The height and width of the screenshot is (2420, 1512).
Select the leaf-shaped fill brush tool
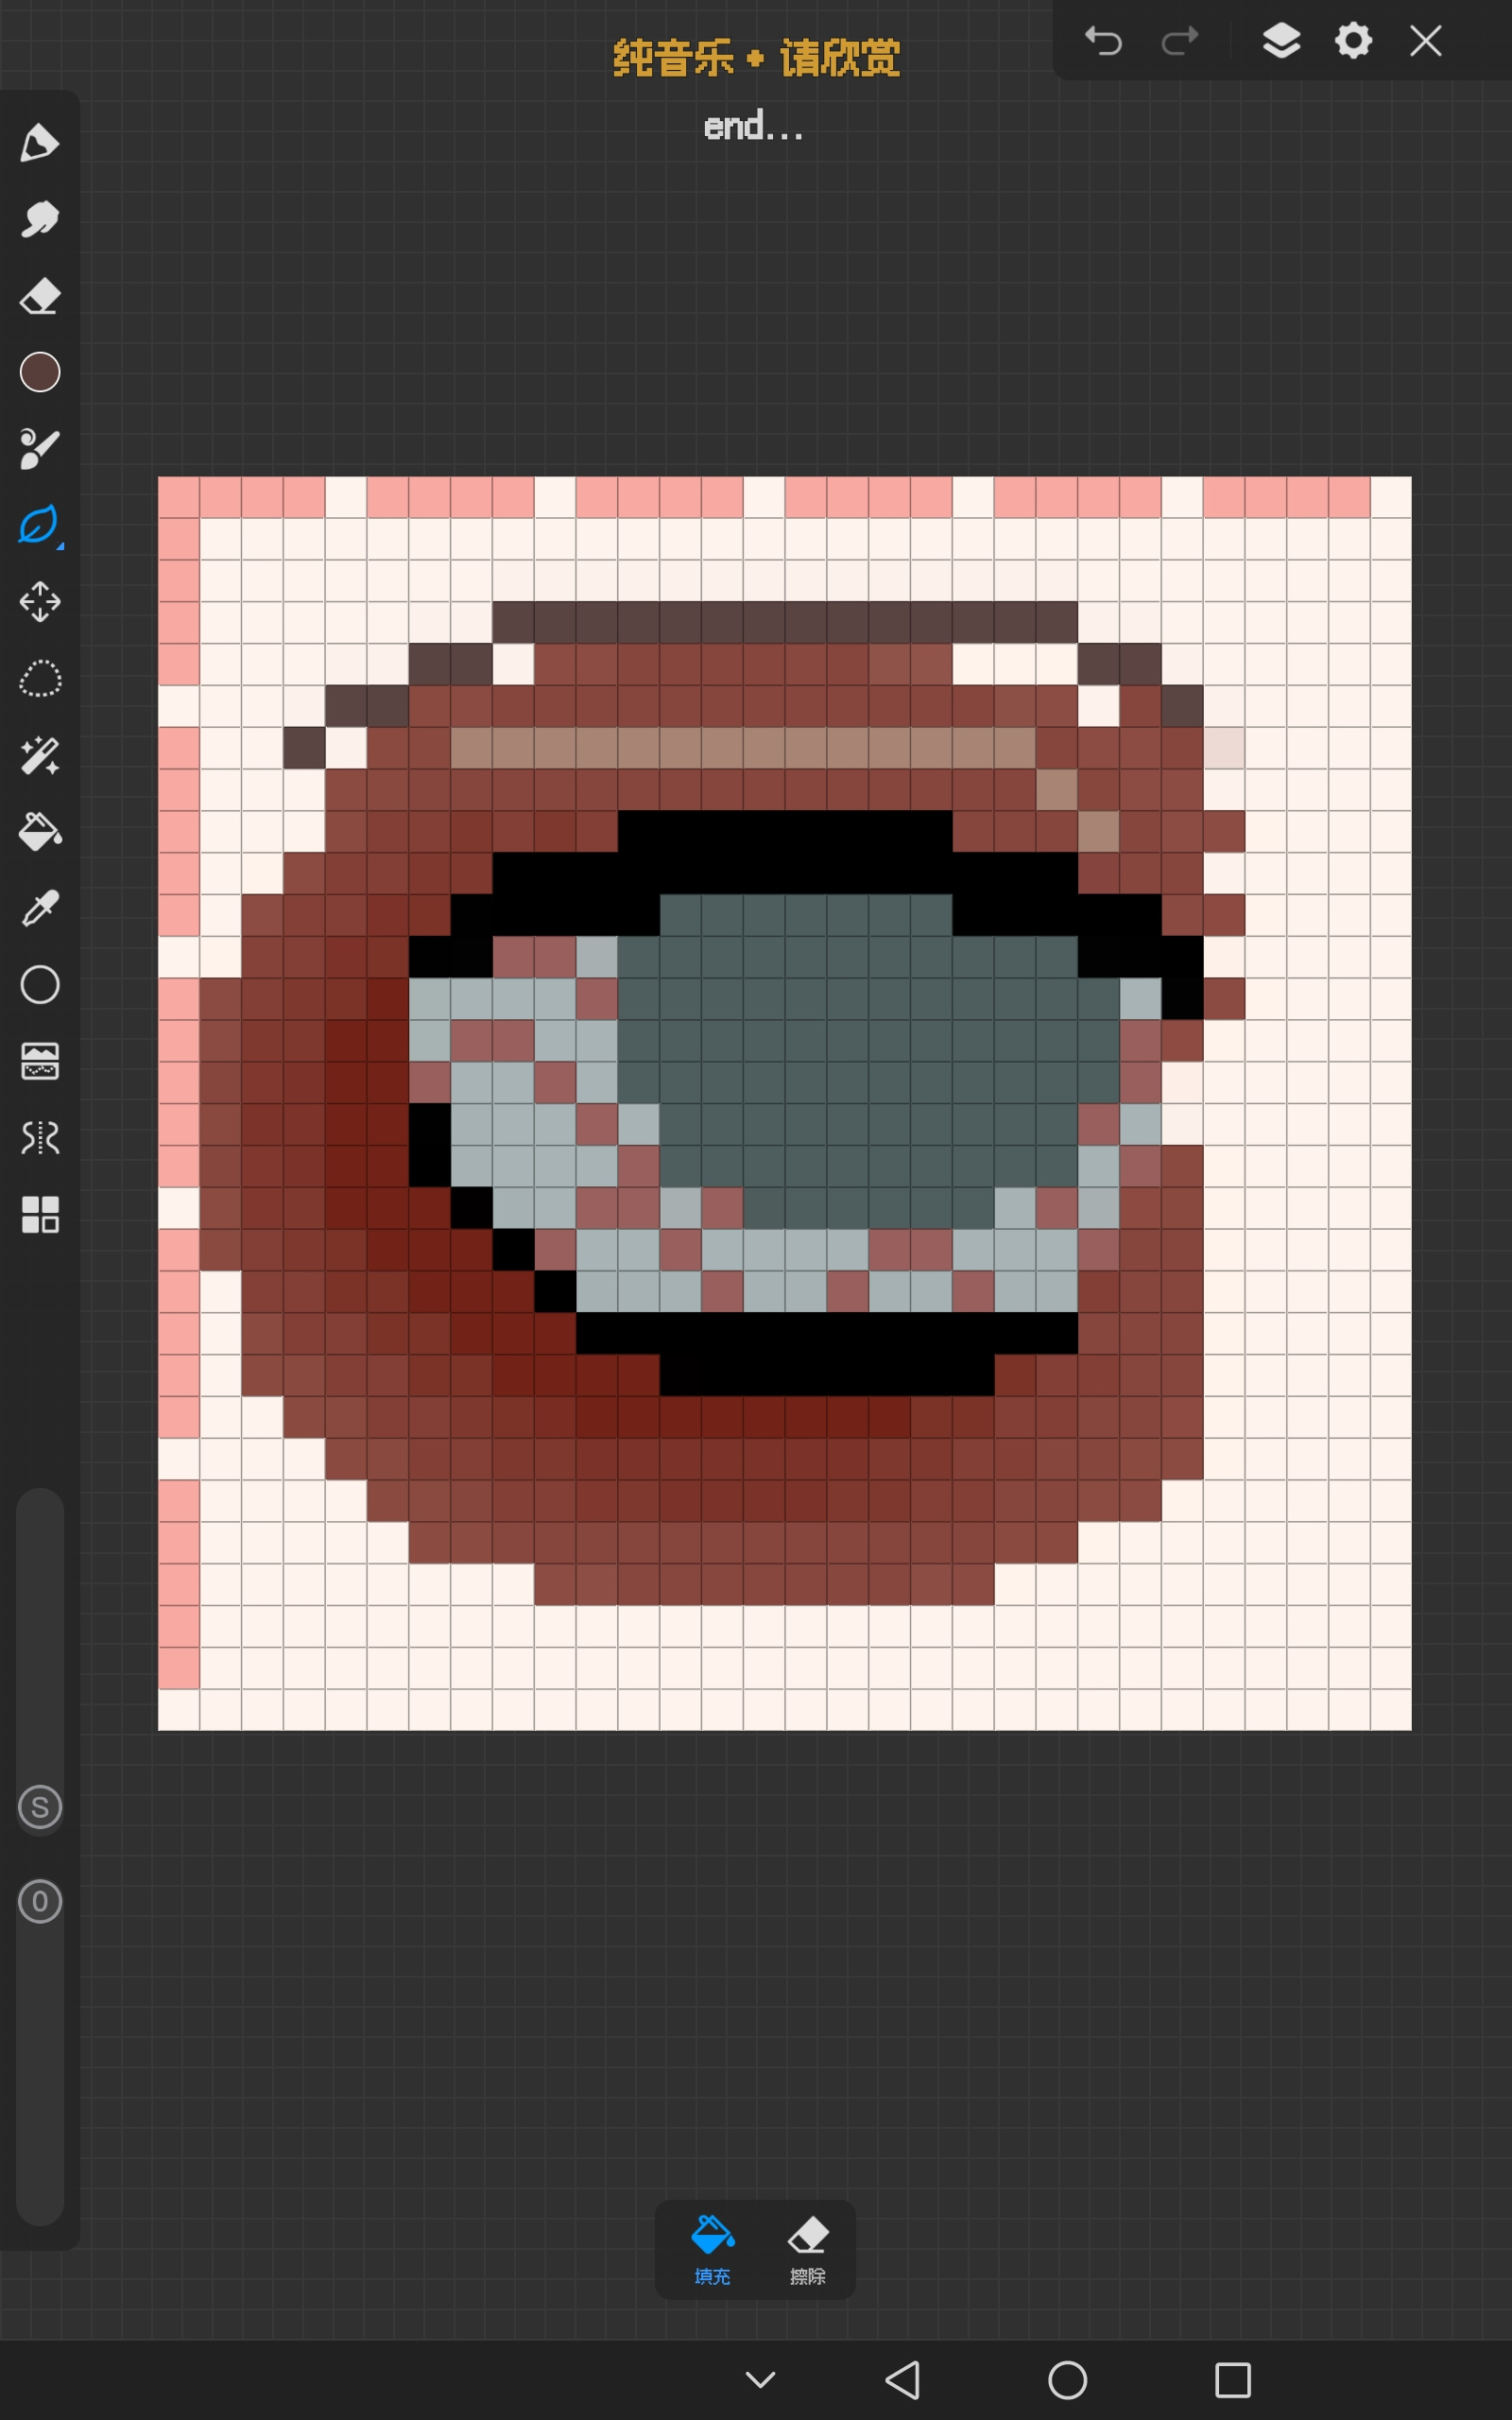click(x=40, y=526)
